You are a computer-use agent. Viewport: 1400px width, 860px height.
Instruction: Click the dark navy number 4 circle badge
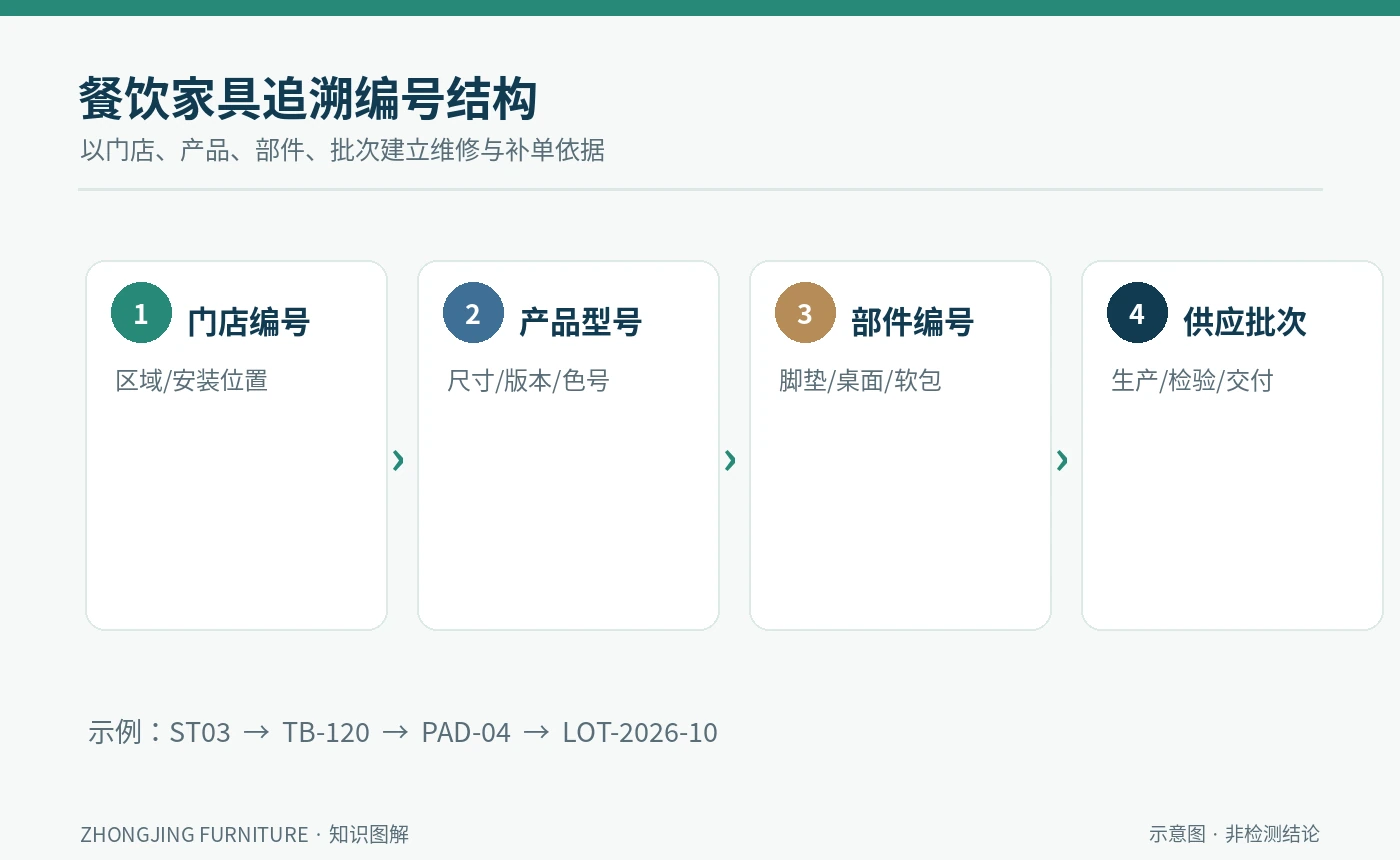[1137, 313]
